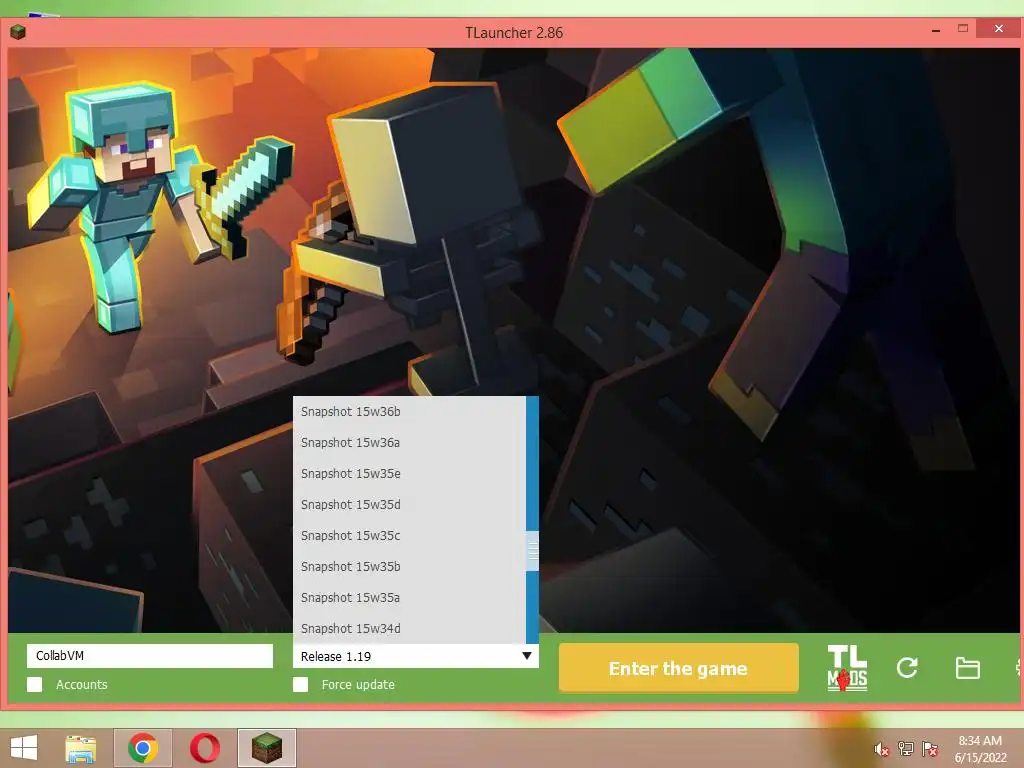Pick Snapshot 15w35b in list
The image size is (1024, 768).
pos(409,567)
